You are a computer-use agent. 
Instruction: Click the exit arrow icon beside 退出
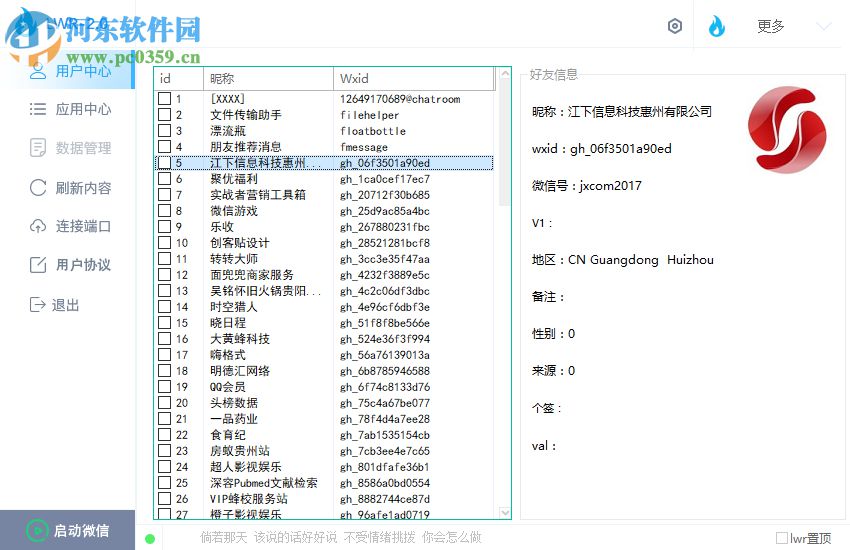point(38,305)
